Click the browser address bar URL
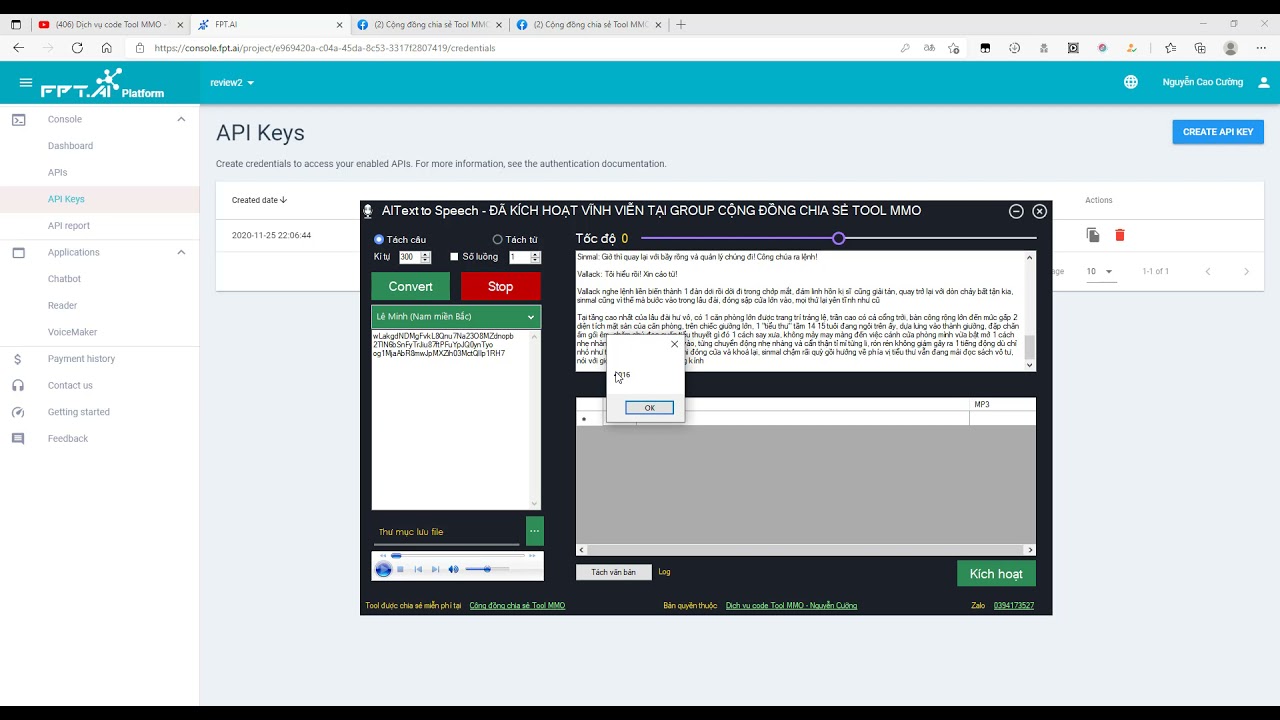Image resolution: width=1280 pixels, height=720 pixels. tap(325, 47)
